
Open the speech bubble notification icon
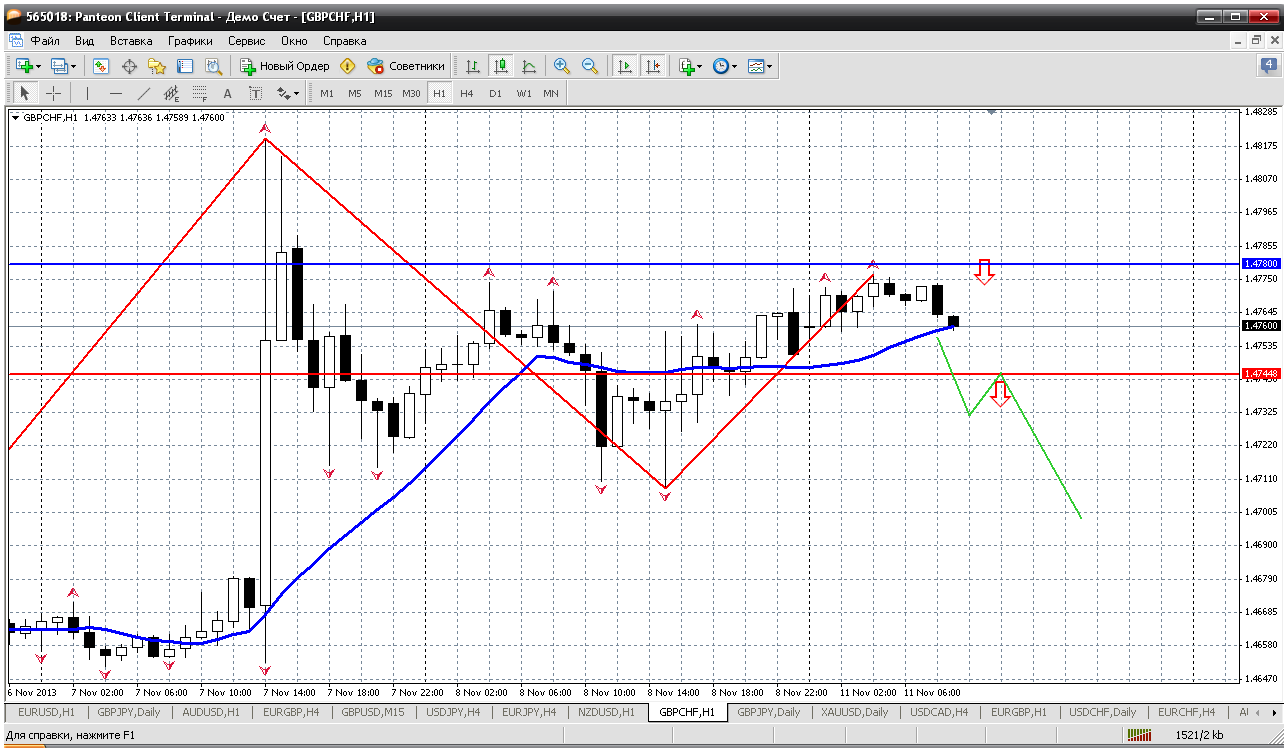pos(1268,66)
